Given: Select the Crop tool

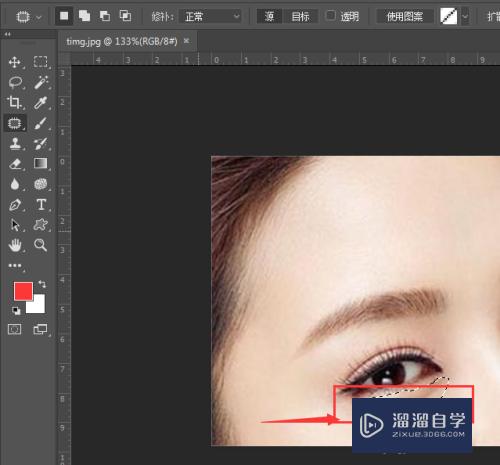Looking at the screenshot, I should [x=14, y=102].
